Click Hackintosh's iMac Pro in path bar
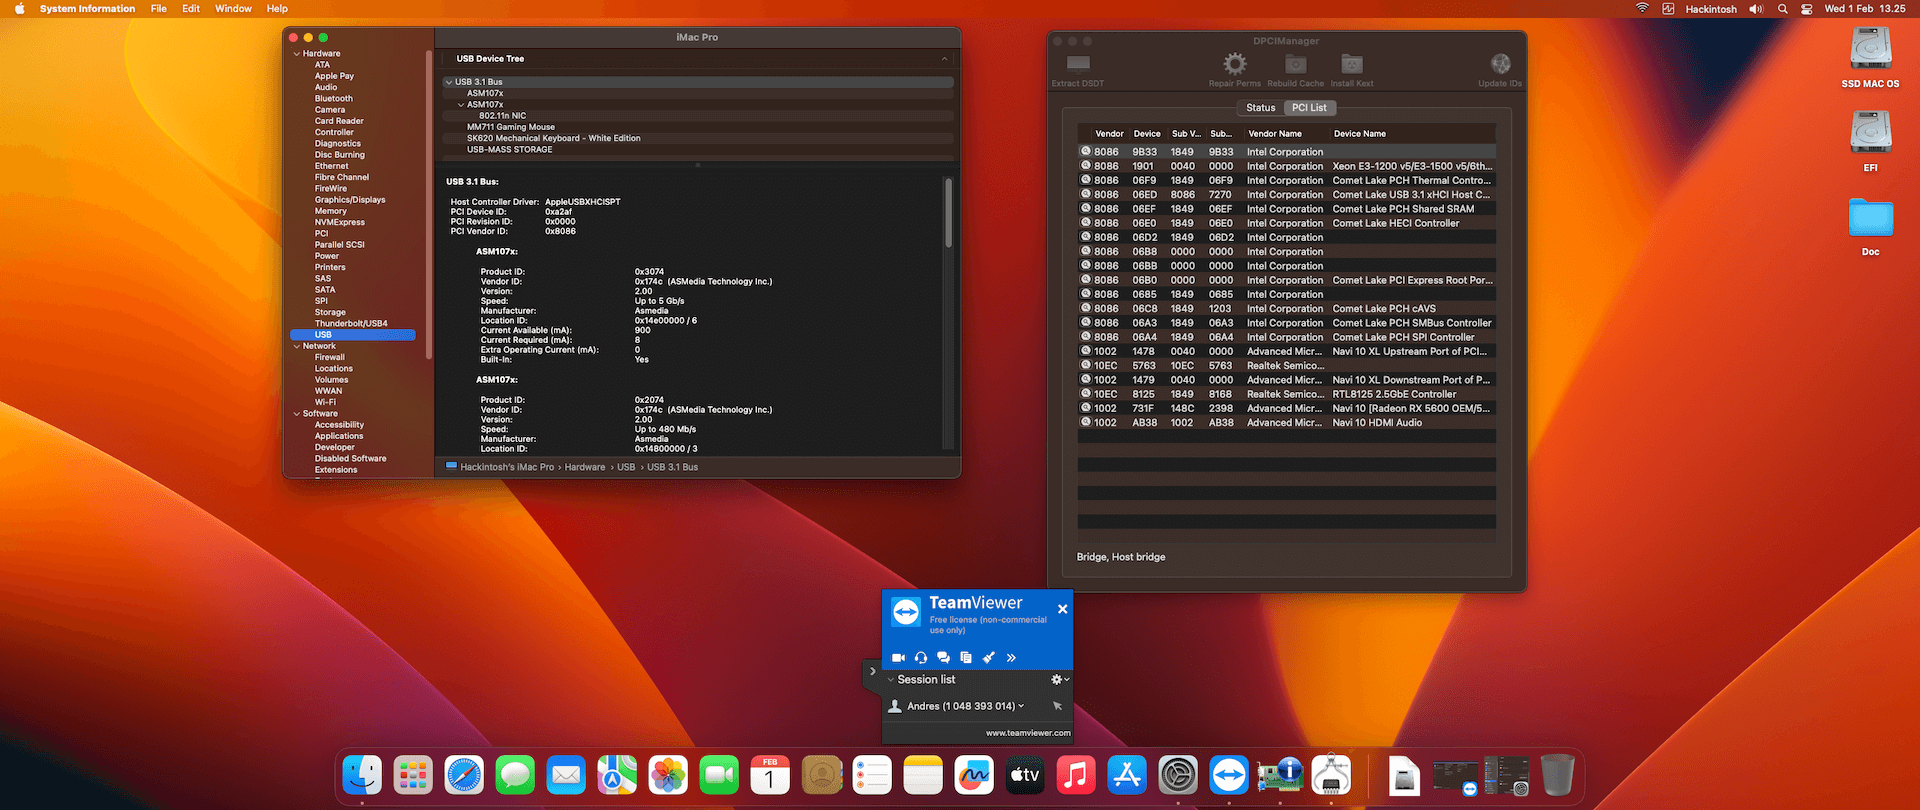Image resolution: width=1920 pixels, height=810 pixels. (507, 467)
